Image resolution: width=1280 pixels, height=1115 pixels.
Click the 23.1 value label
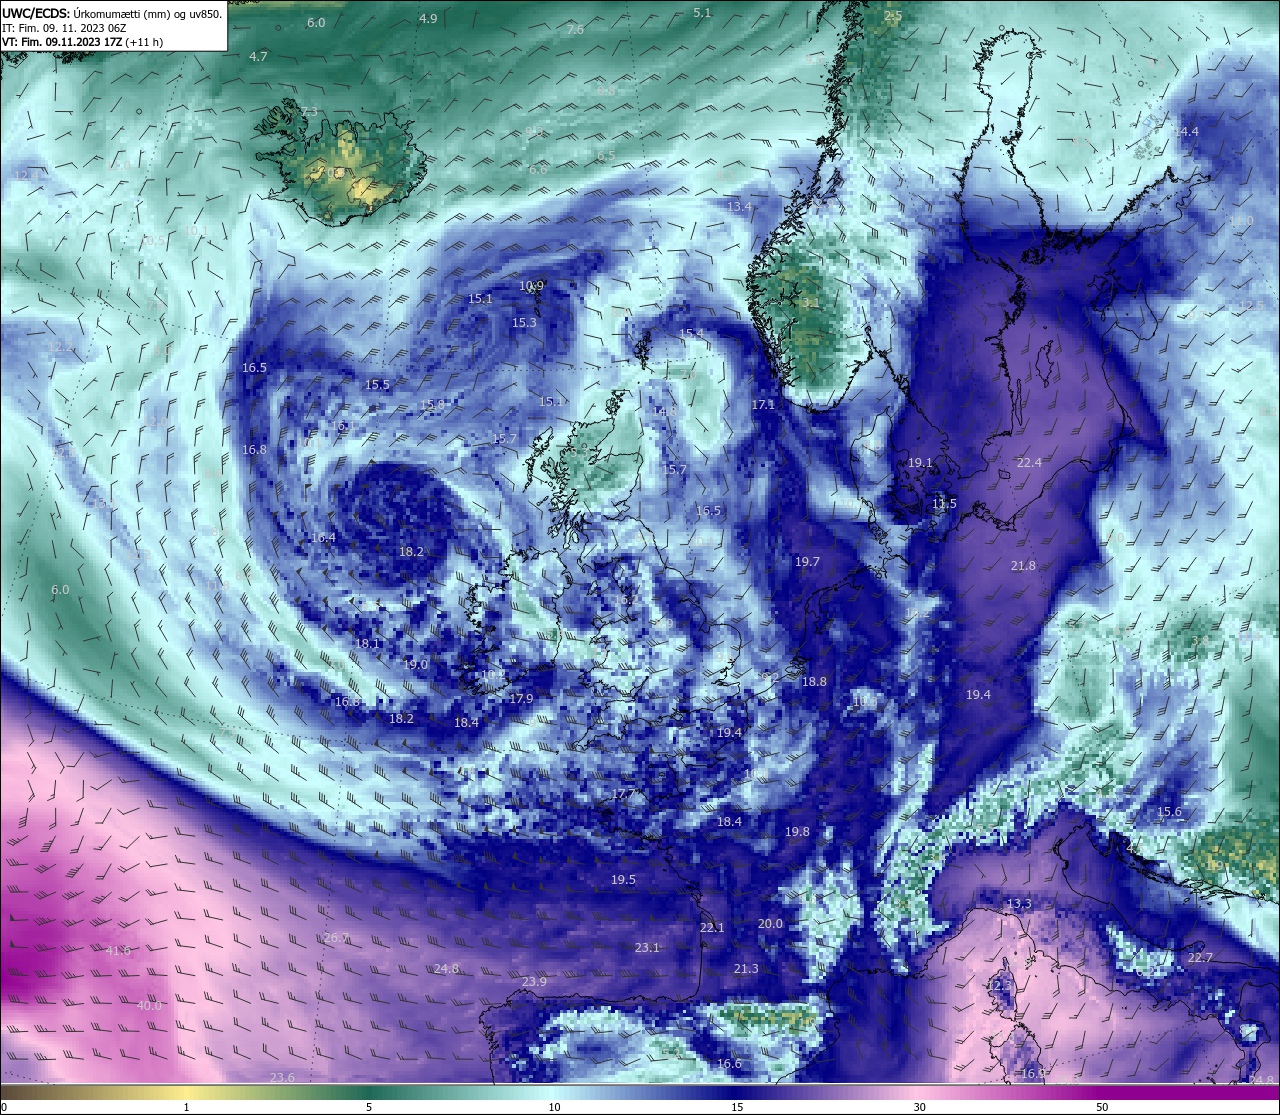pyautogui.click(x=647, y=947)
